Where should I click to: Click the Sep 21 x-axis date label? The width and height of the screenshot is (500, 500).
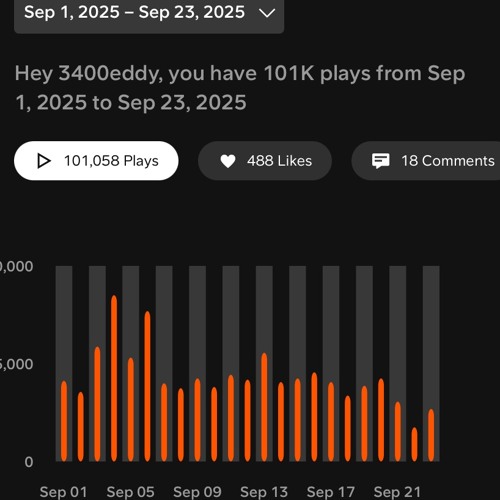[397, 492]
